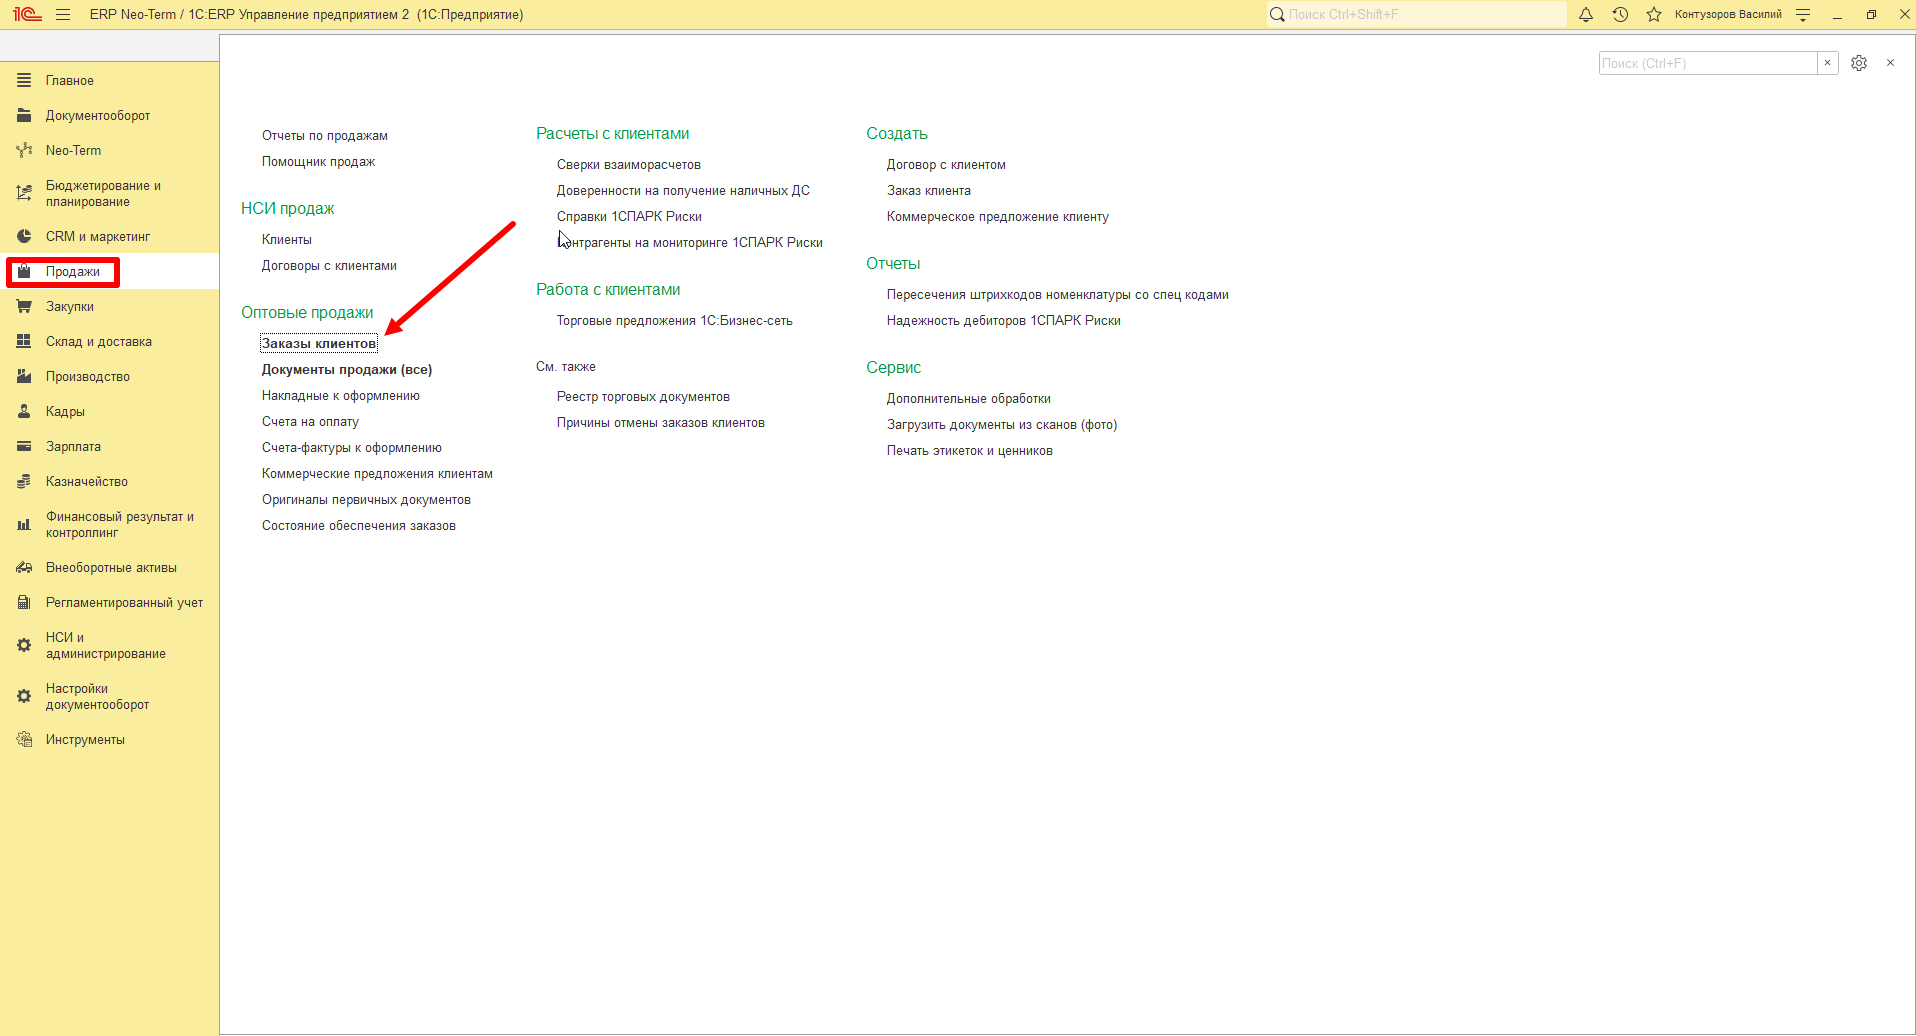The height and width of the screenshot is (1036, 1916).
Task: Clear the section search field with the X button
Action: coord(1828,63)
